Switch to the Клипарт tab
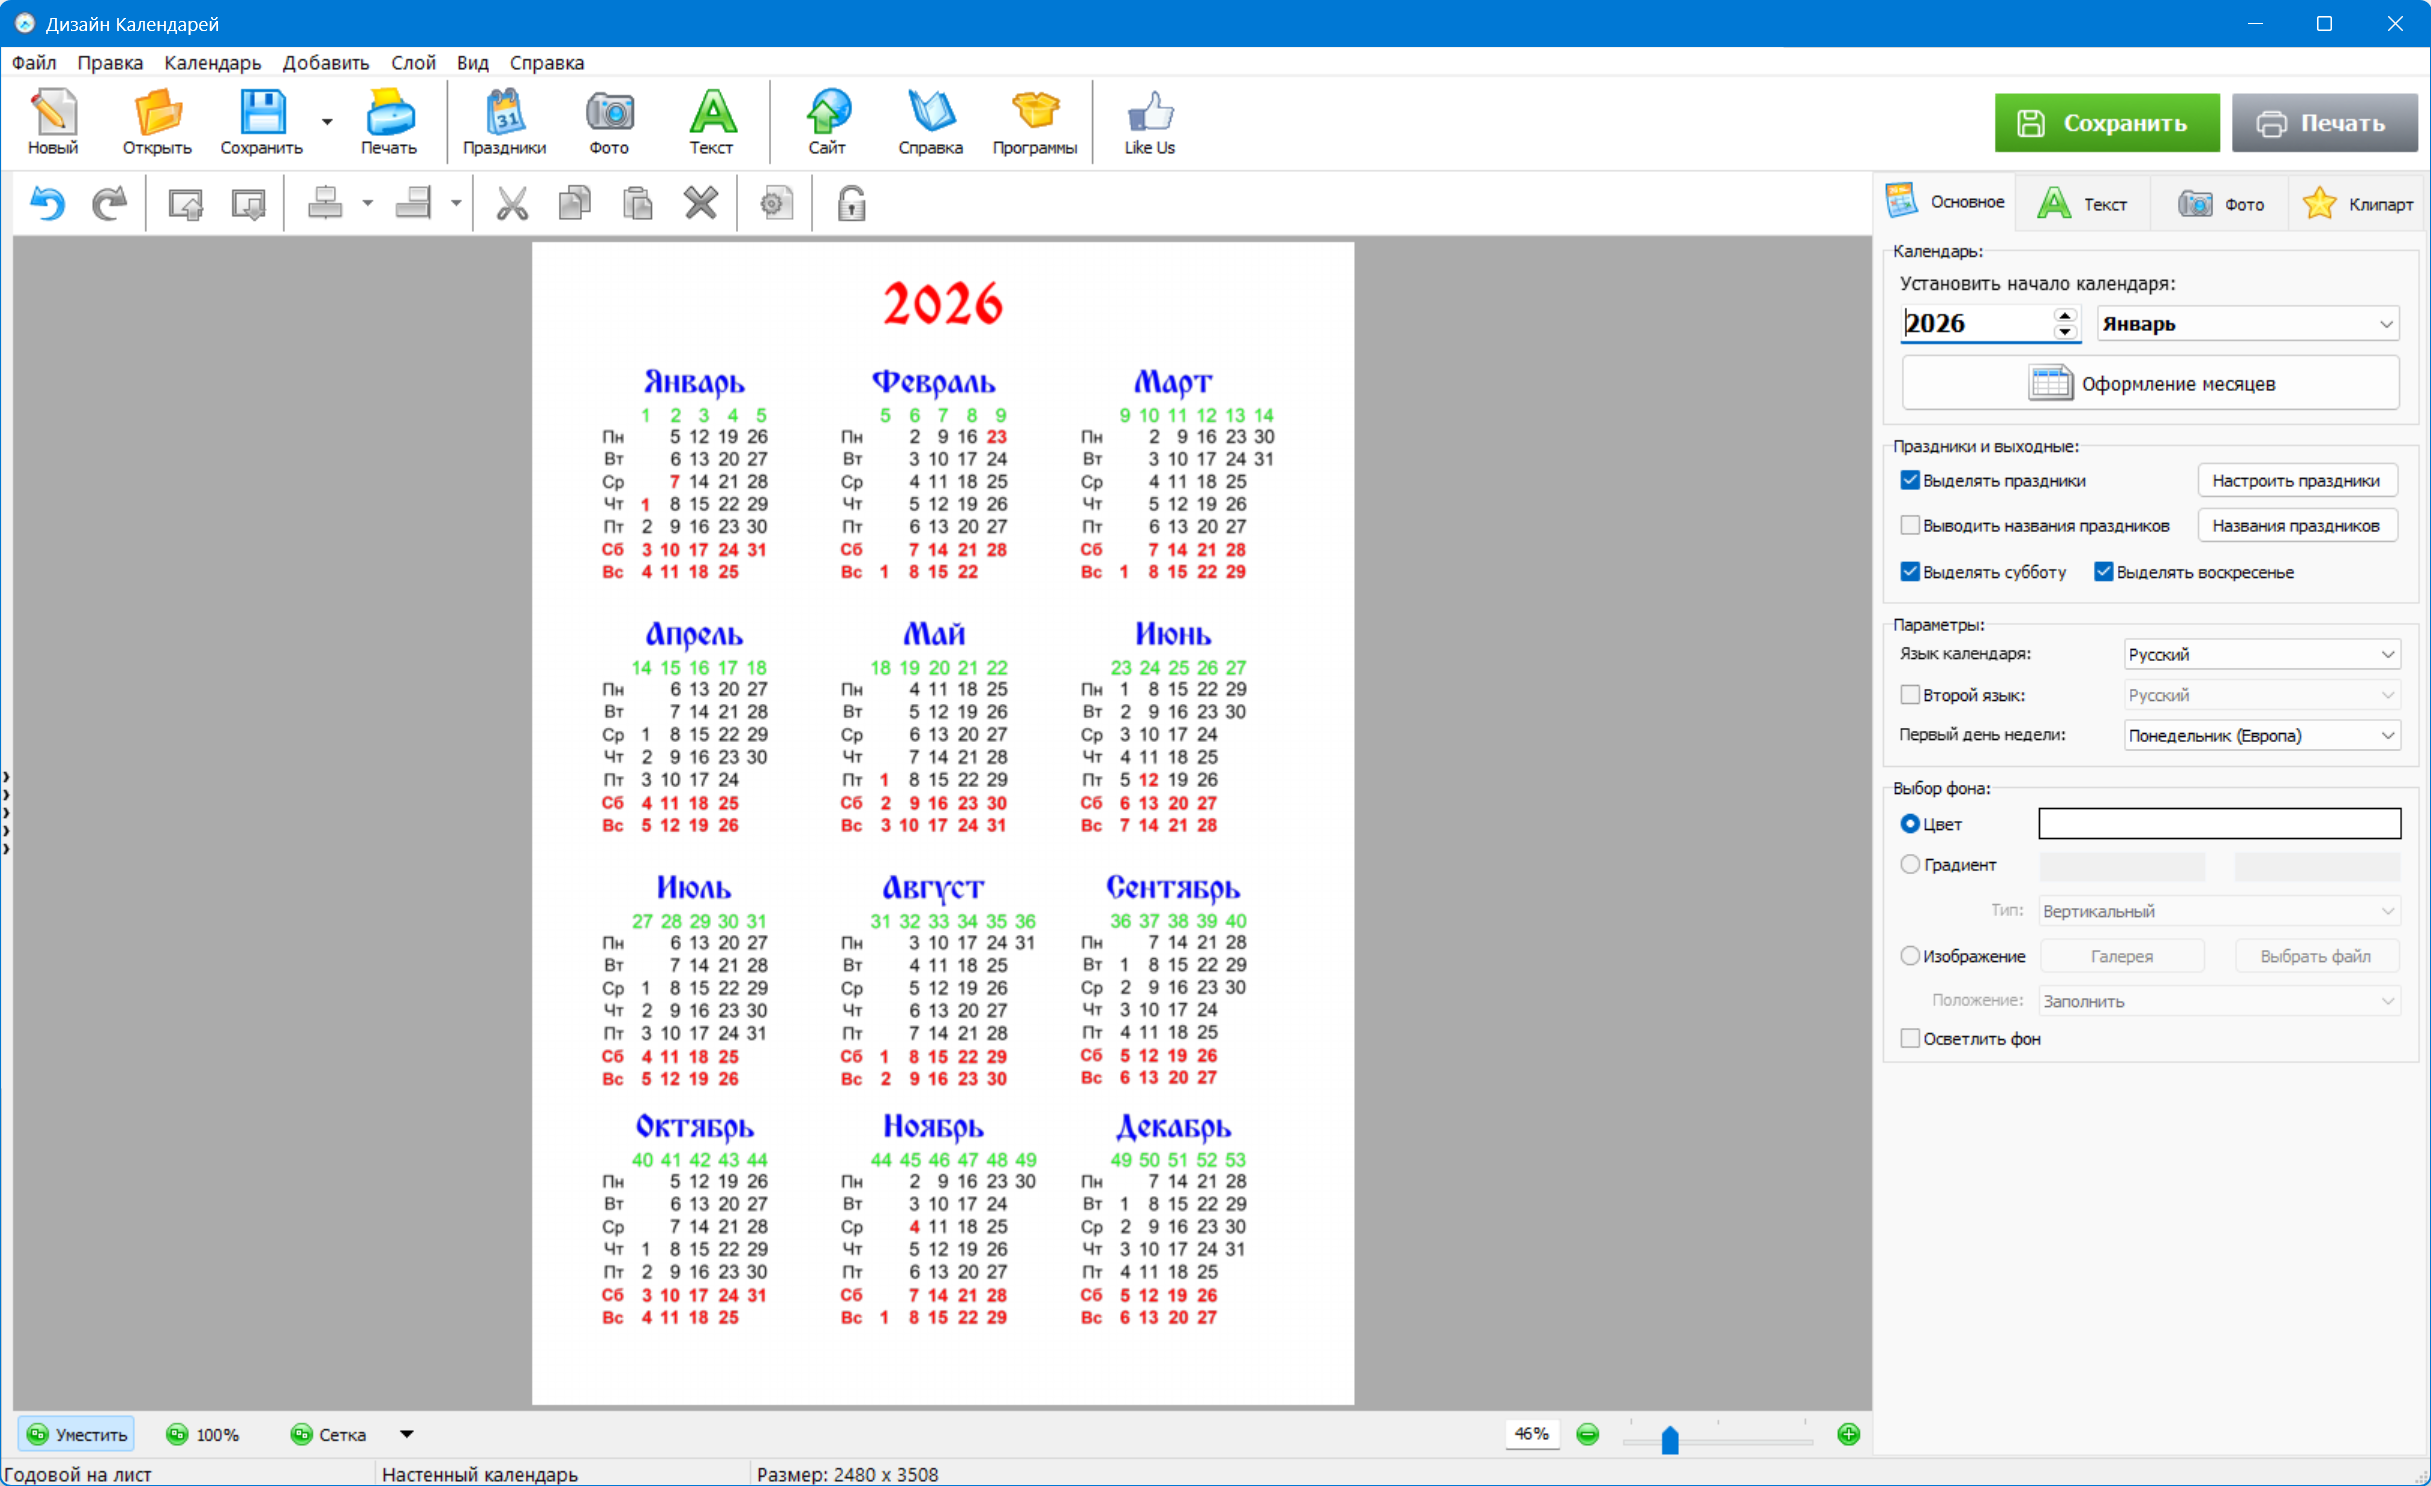 (2359, 204)
